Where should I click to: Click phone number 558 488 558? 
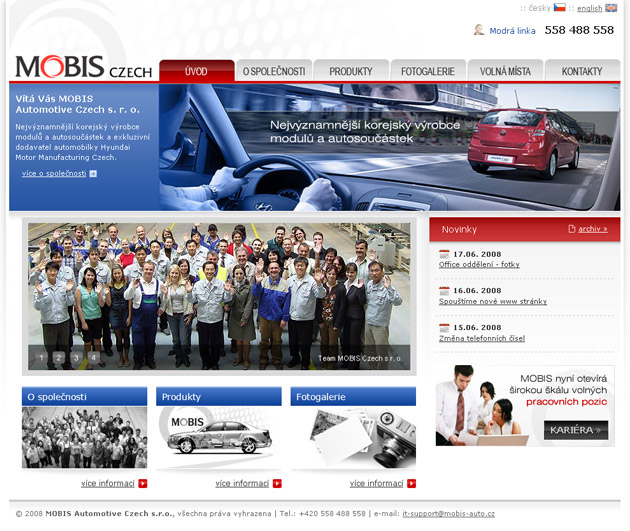(x=579, y=30)
